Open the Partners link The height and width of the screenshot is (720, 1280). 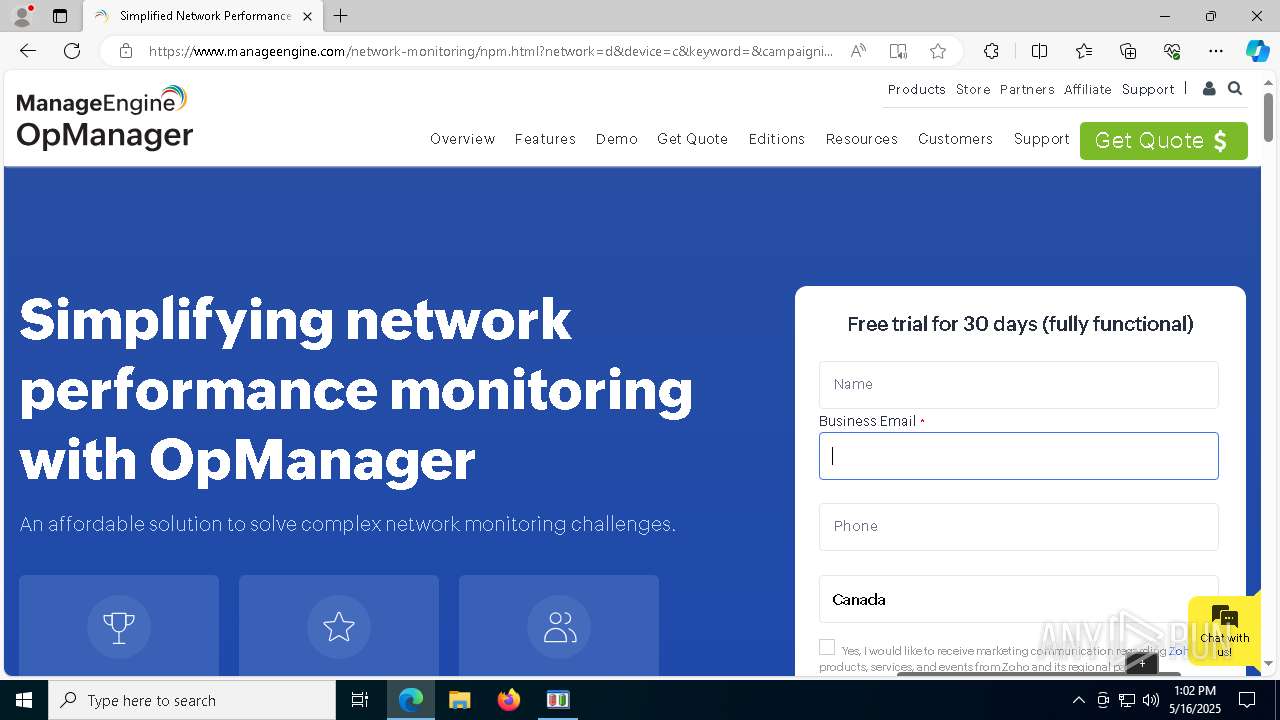pos(1027,89)
